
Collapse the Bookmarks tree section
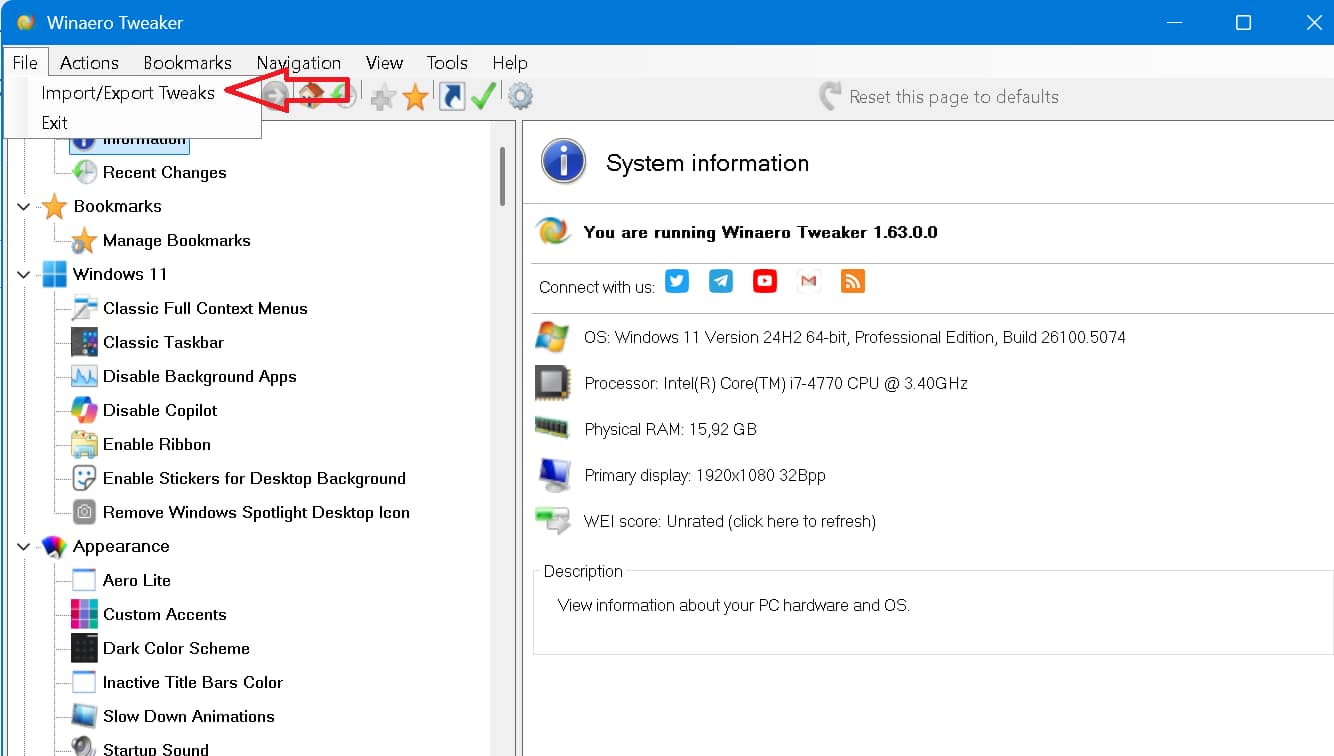(24, 207)
